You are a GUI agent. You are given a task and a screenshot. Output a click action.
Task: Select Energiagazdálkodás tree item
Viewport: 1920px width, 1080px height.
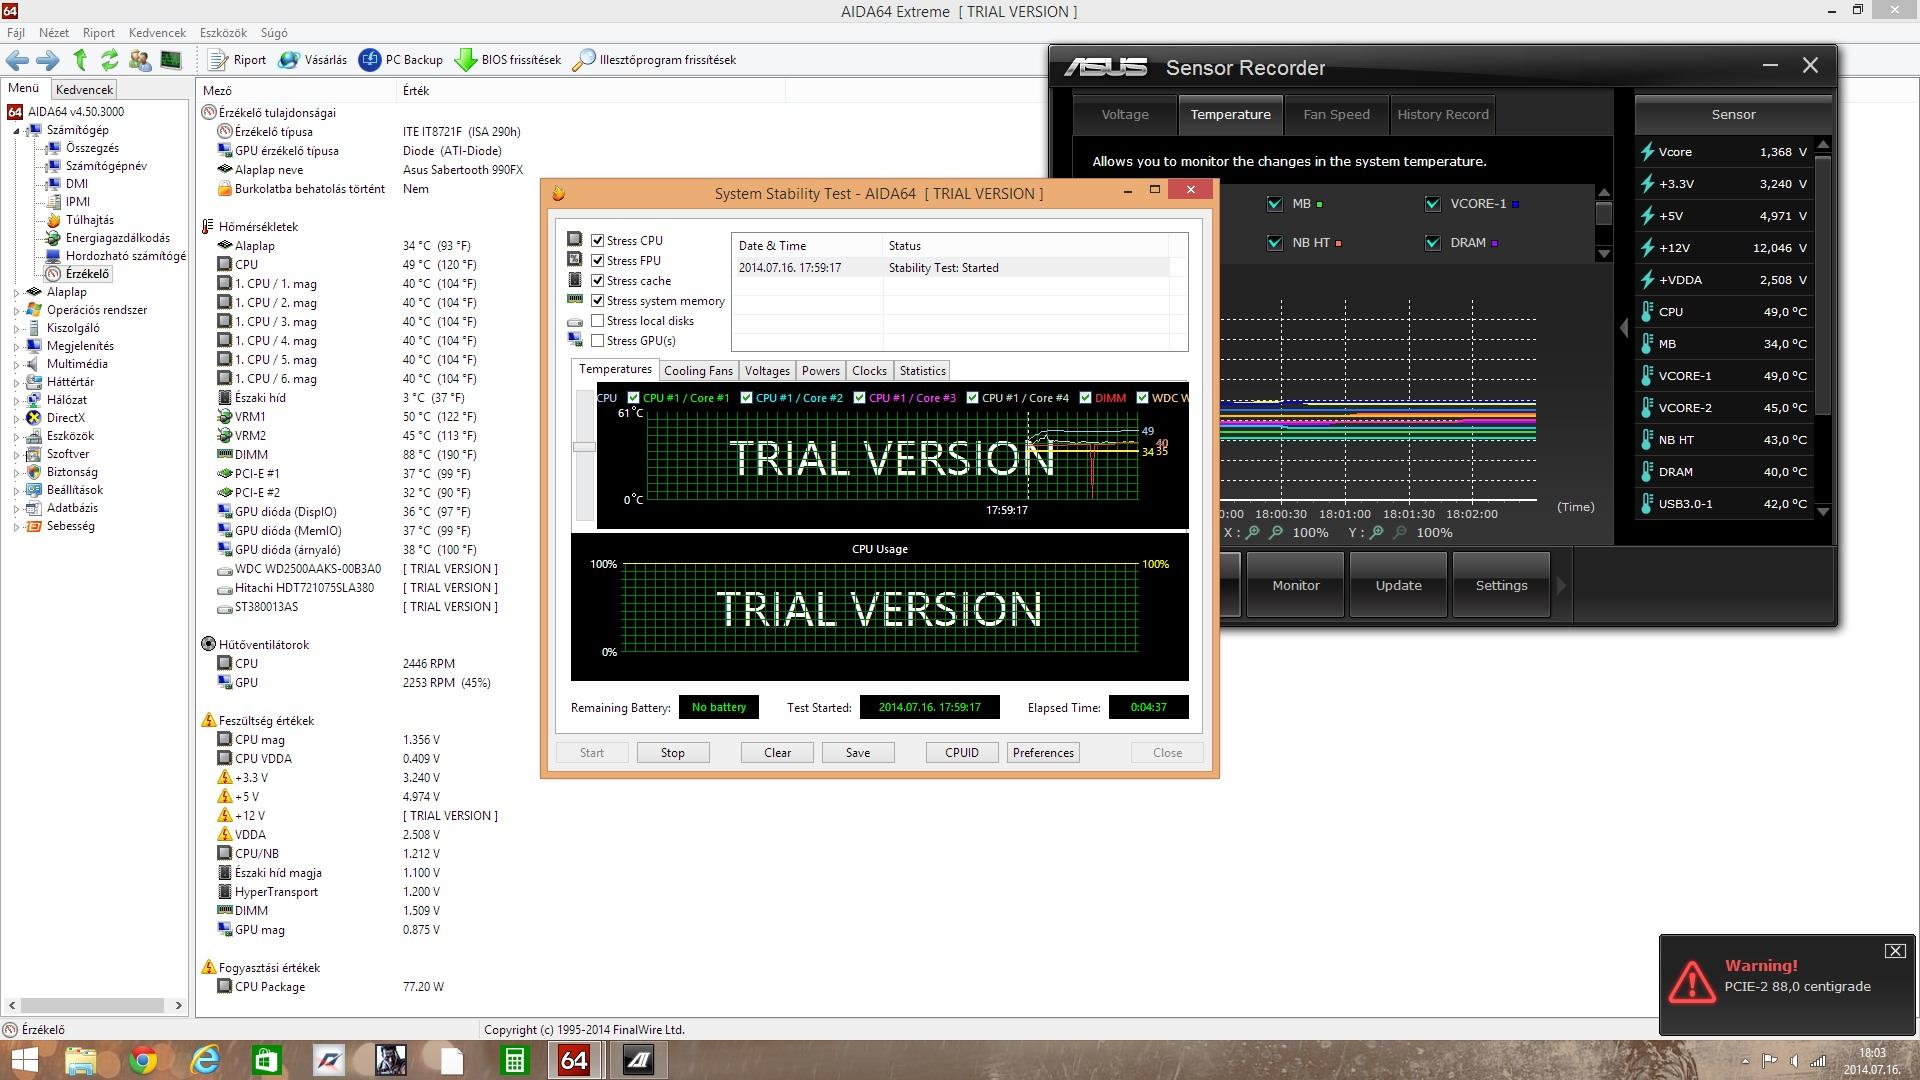tap(118, 238)
